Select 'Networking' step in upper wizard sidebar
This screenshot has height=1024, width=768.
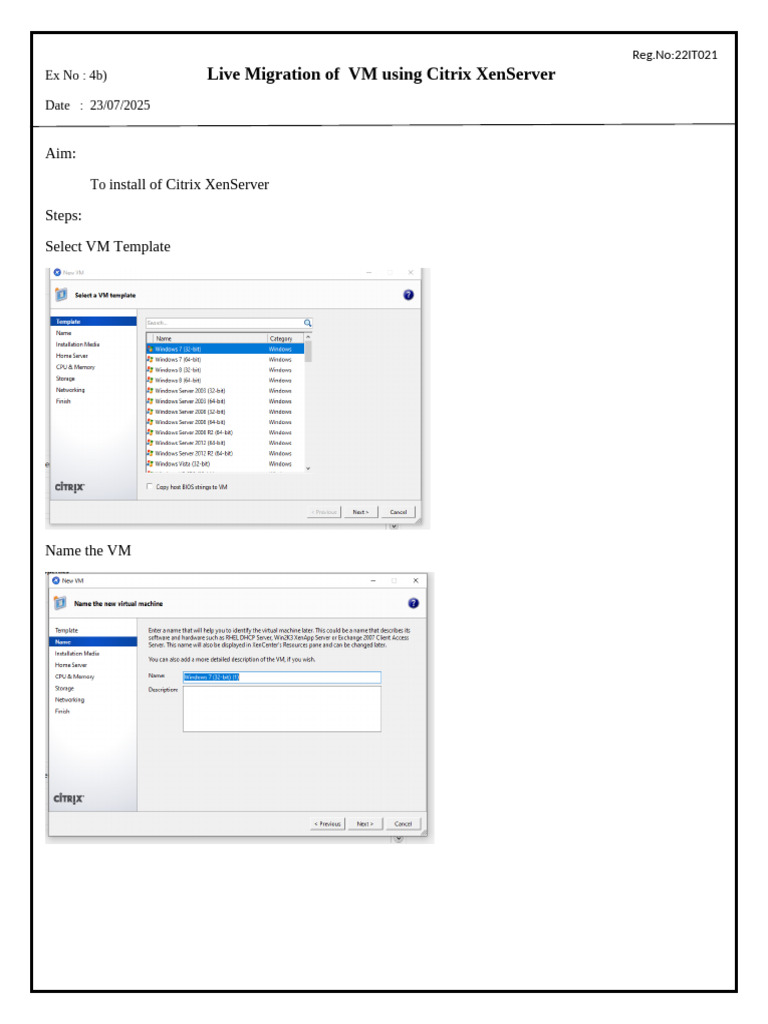(70, 390)
